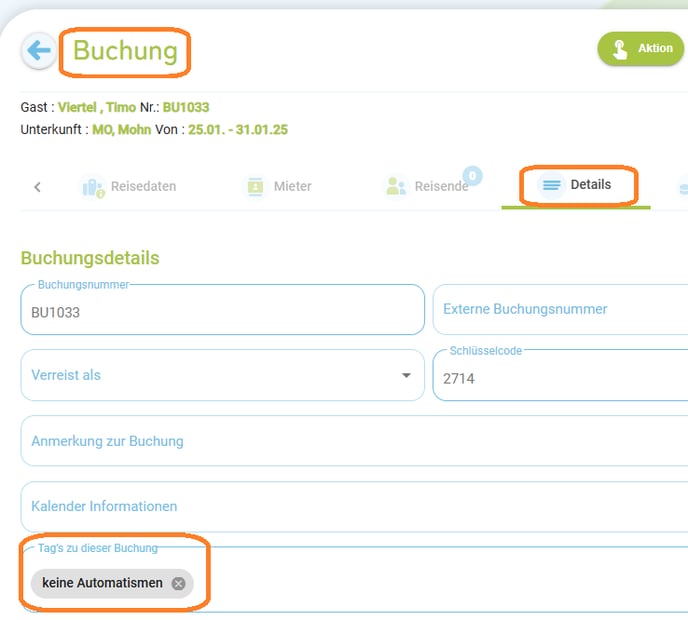This screenshot has height=620, width=688.
Task: Switch to the Mieter tab
Action: (277, 186)
